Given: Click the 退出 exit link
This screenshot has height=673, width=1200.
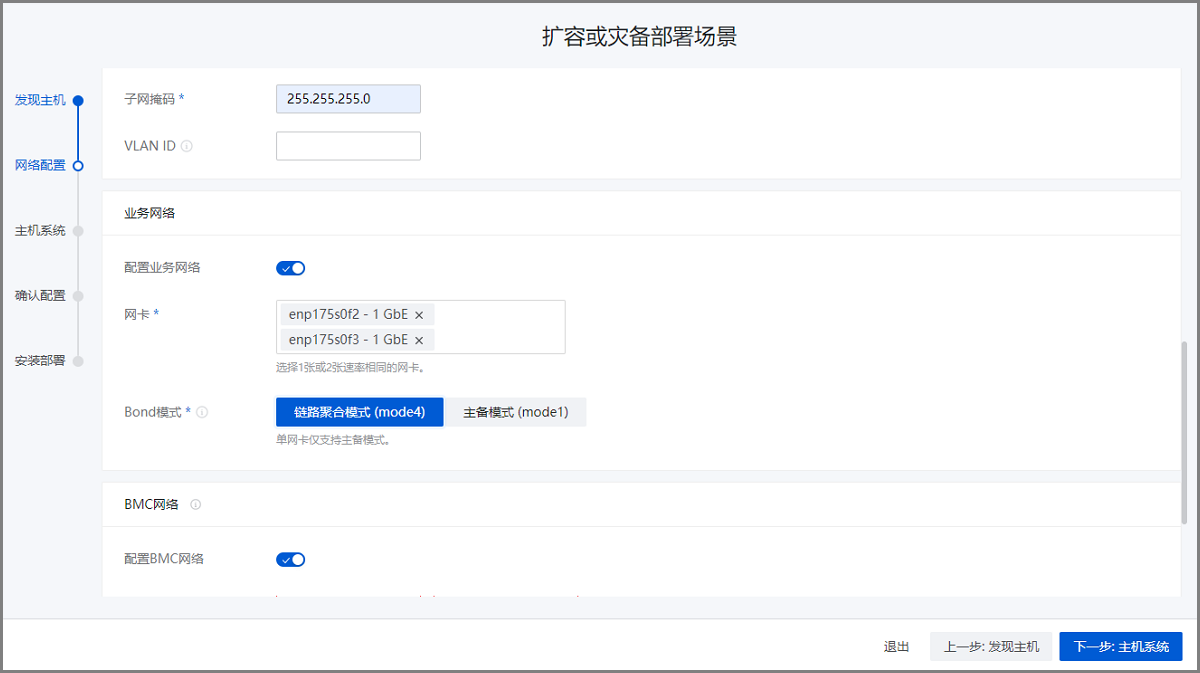Looking at the screenshot, I should 896,647.
